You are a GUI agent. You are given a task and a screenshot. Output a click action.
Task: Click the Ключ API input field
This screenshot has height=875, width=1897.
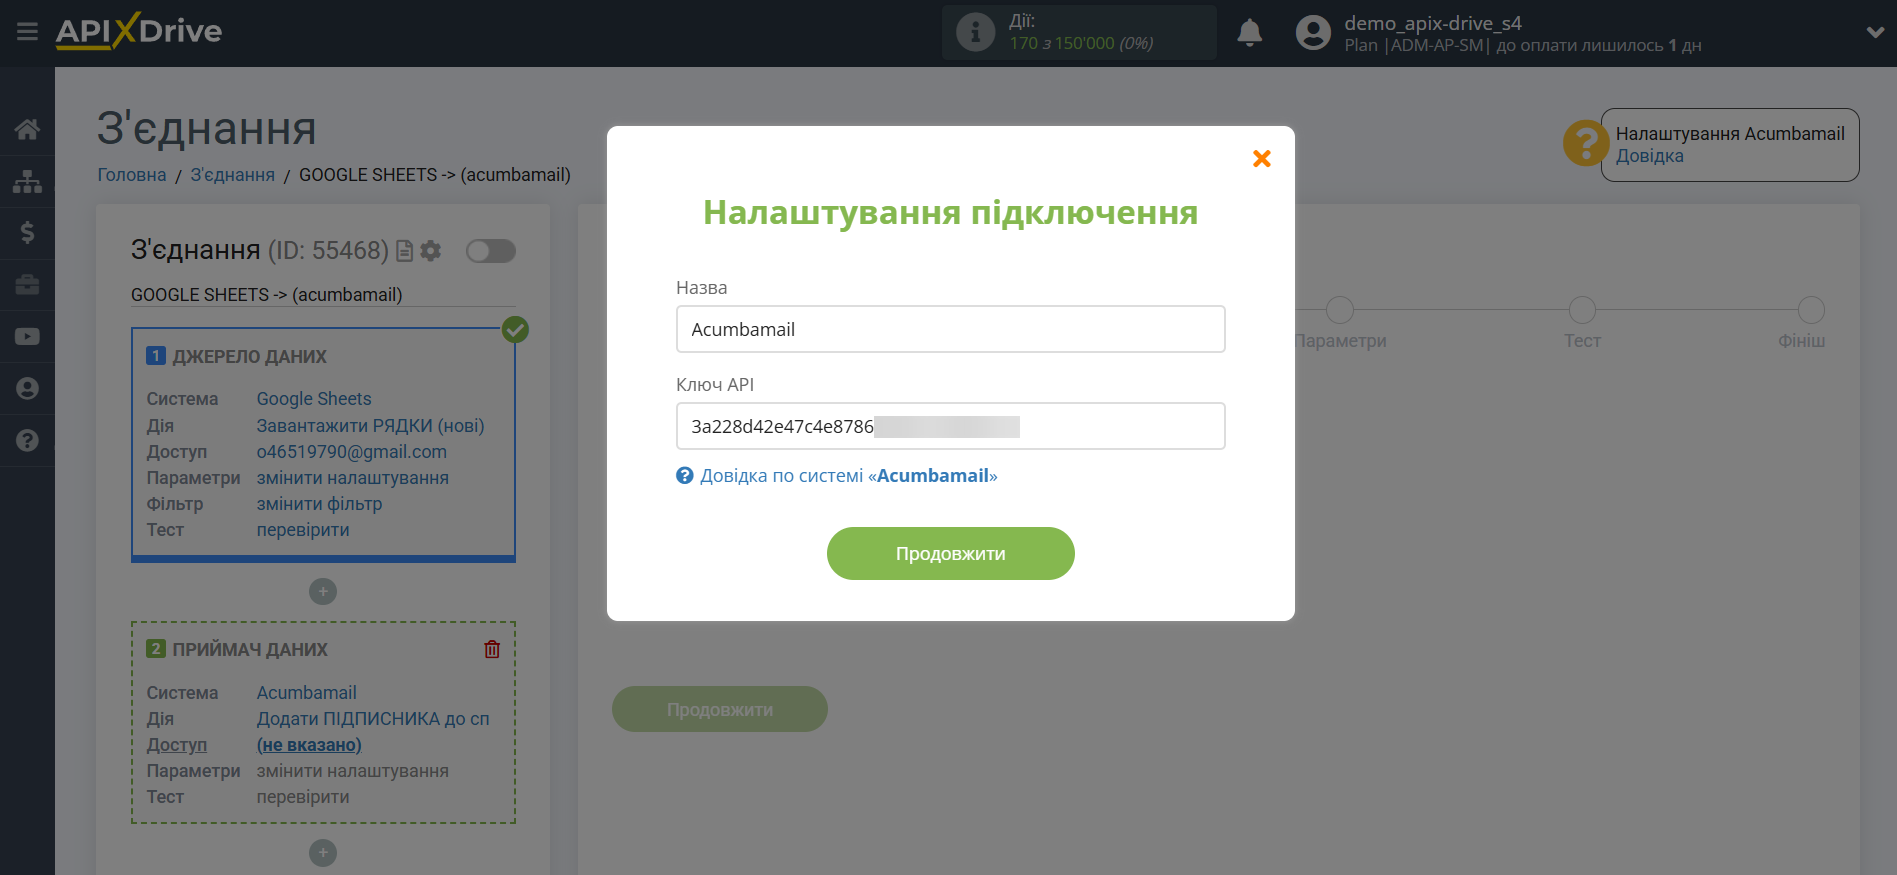(950, 426)
